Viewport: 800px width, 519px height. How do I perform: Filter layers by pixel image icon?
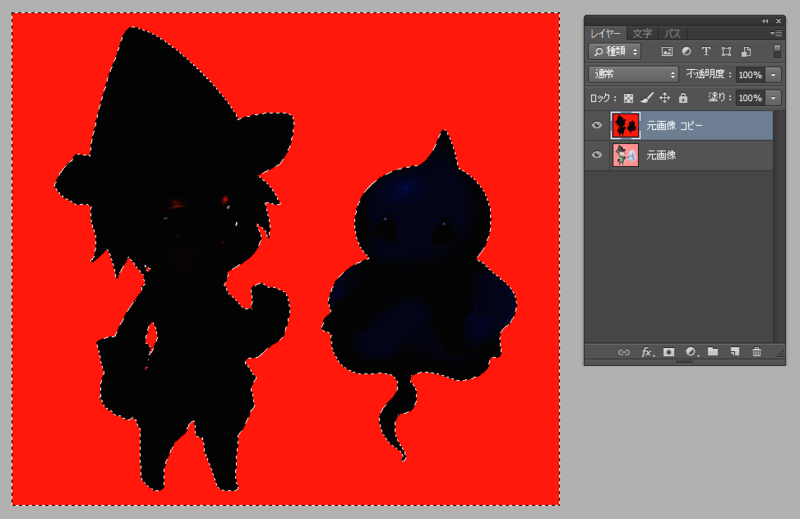pyautogui.click(x=667, y=51)
